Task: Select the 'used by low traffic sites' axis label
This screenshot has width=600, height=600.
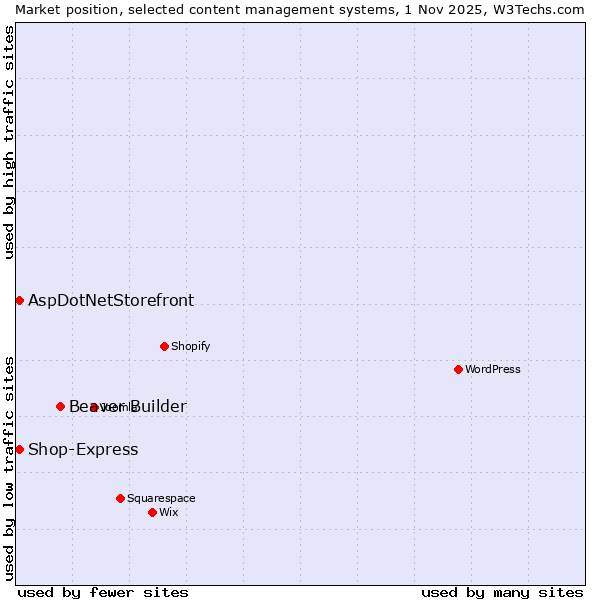Action: [9, 467]
